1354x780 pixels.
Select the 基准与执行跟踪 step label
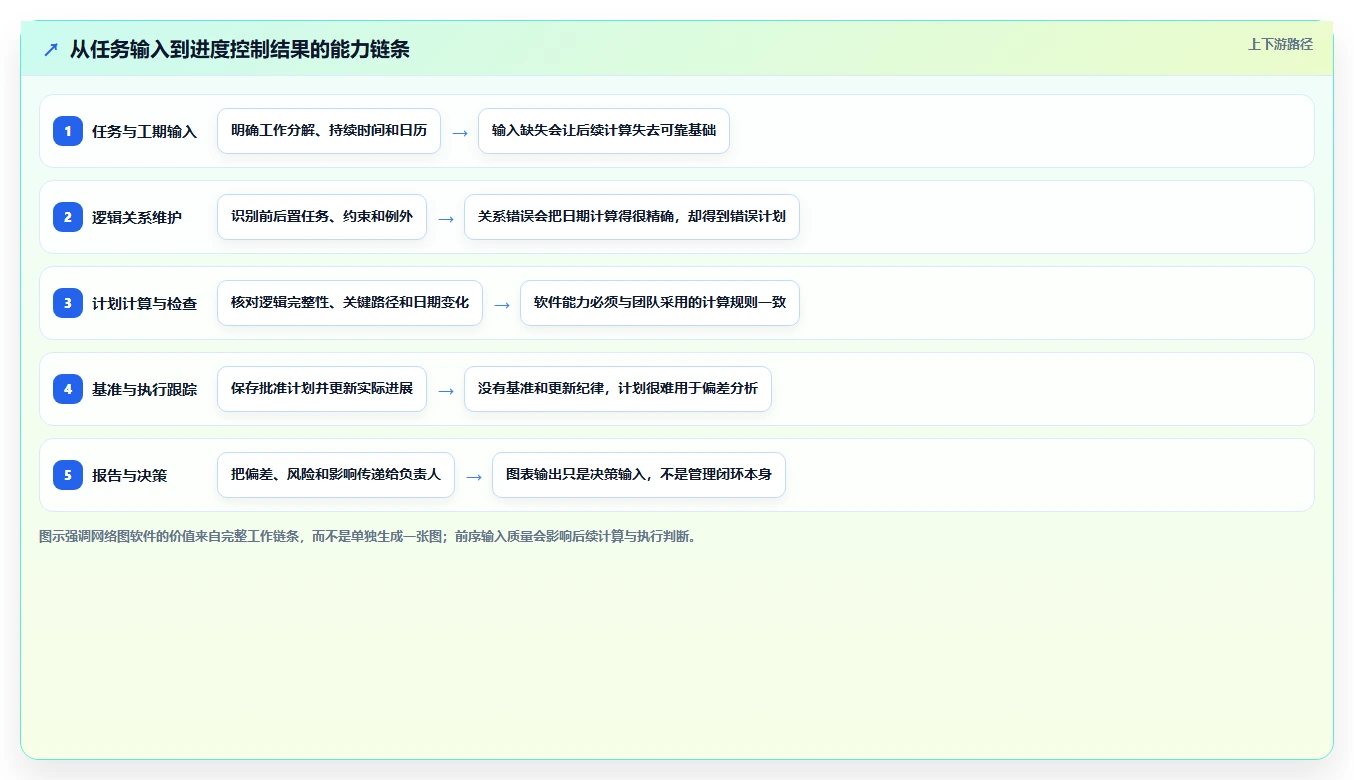click(x=144, y=389)
